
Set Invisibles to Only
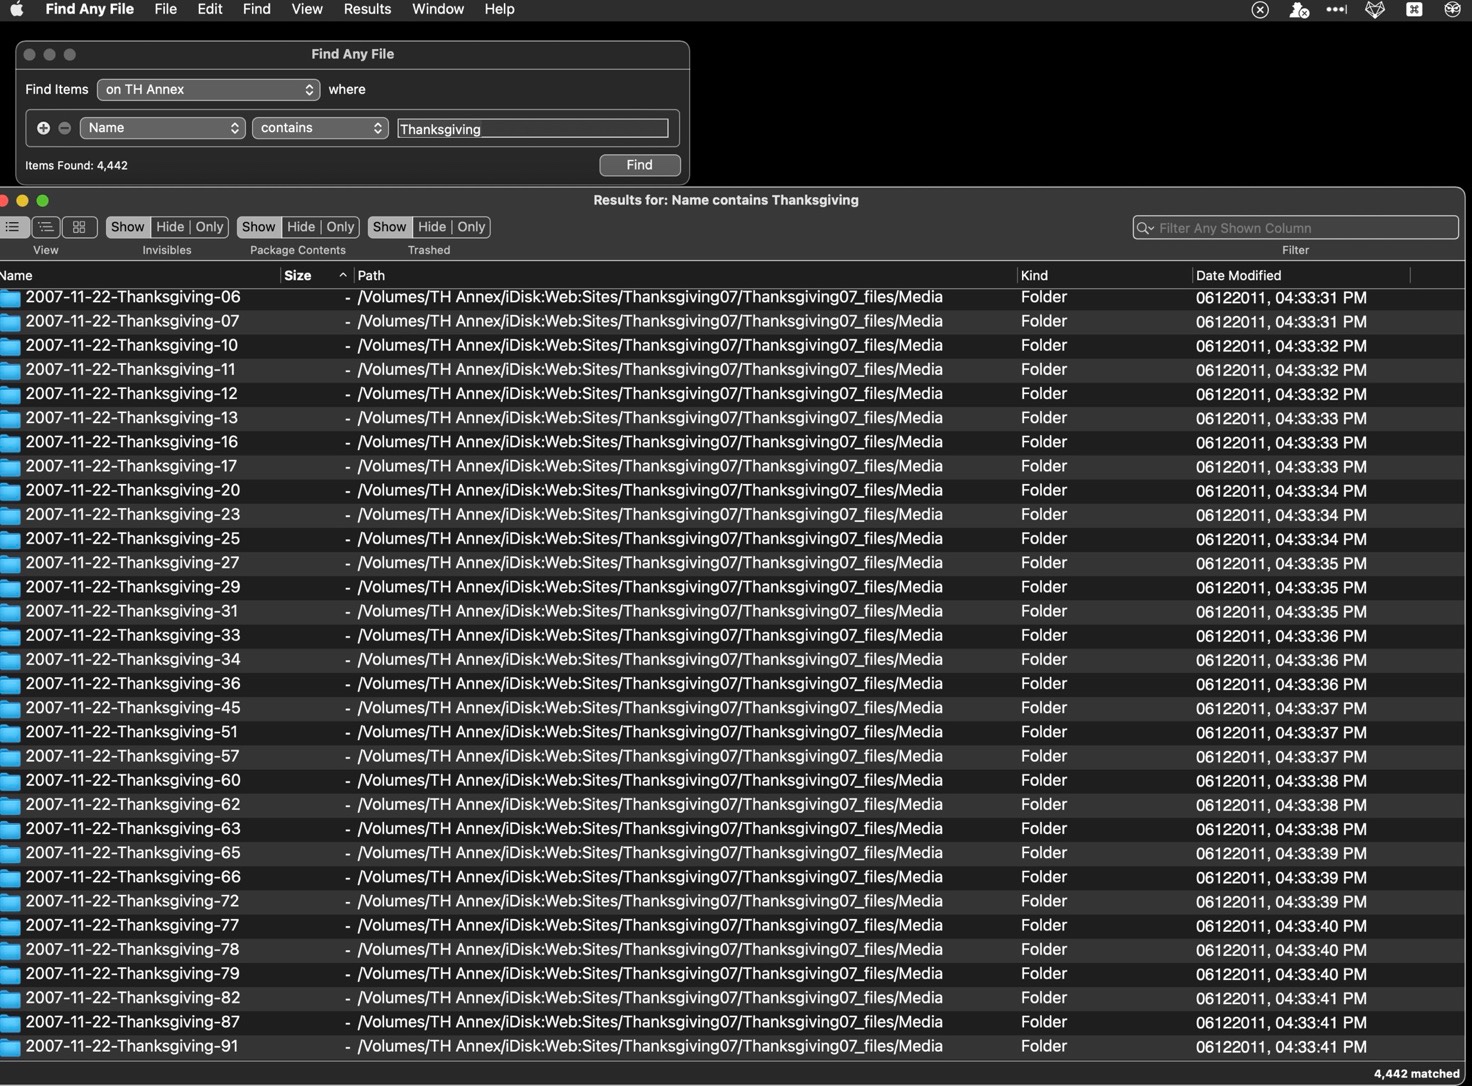[209, 227]
